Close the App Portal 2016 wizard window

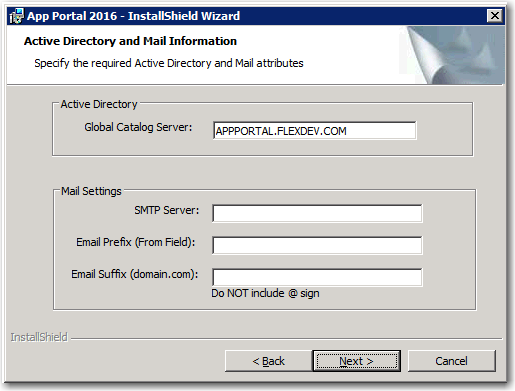495,16
